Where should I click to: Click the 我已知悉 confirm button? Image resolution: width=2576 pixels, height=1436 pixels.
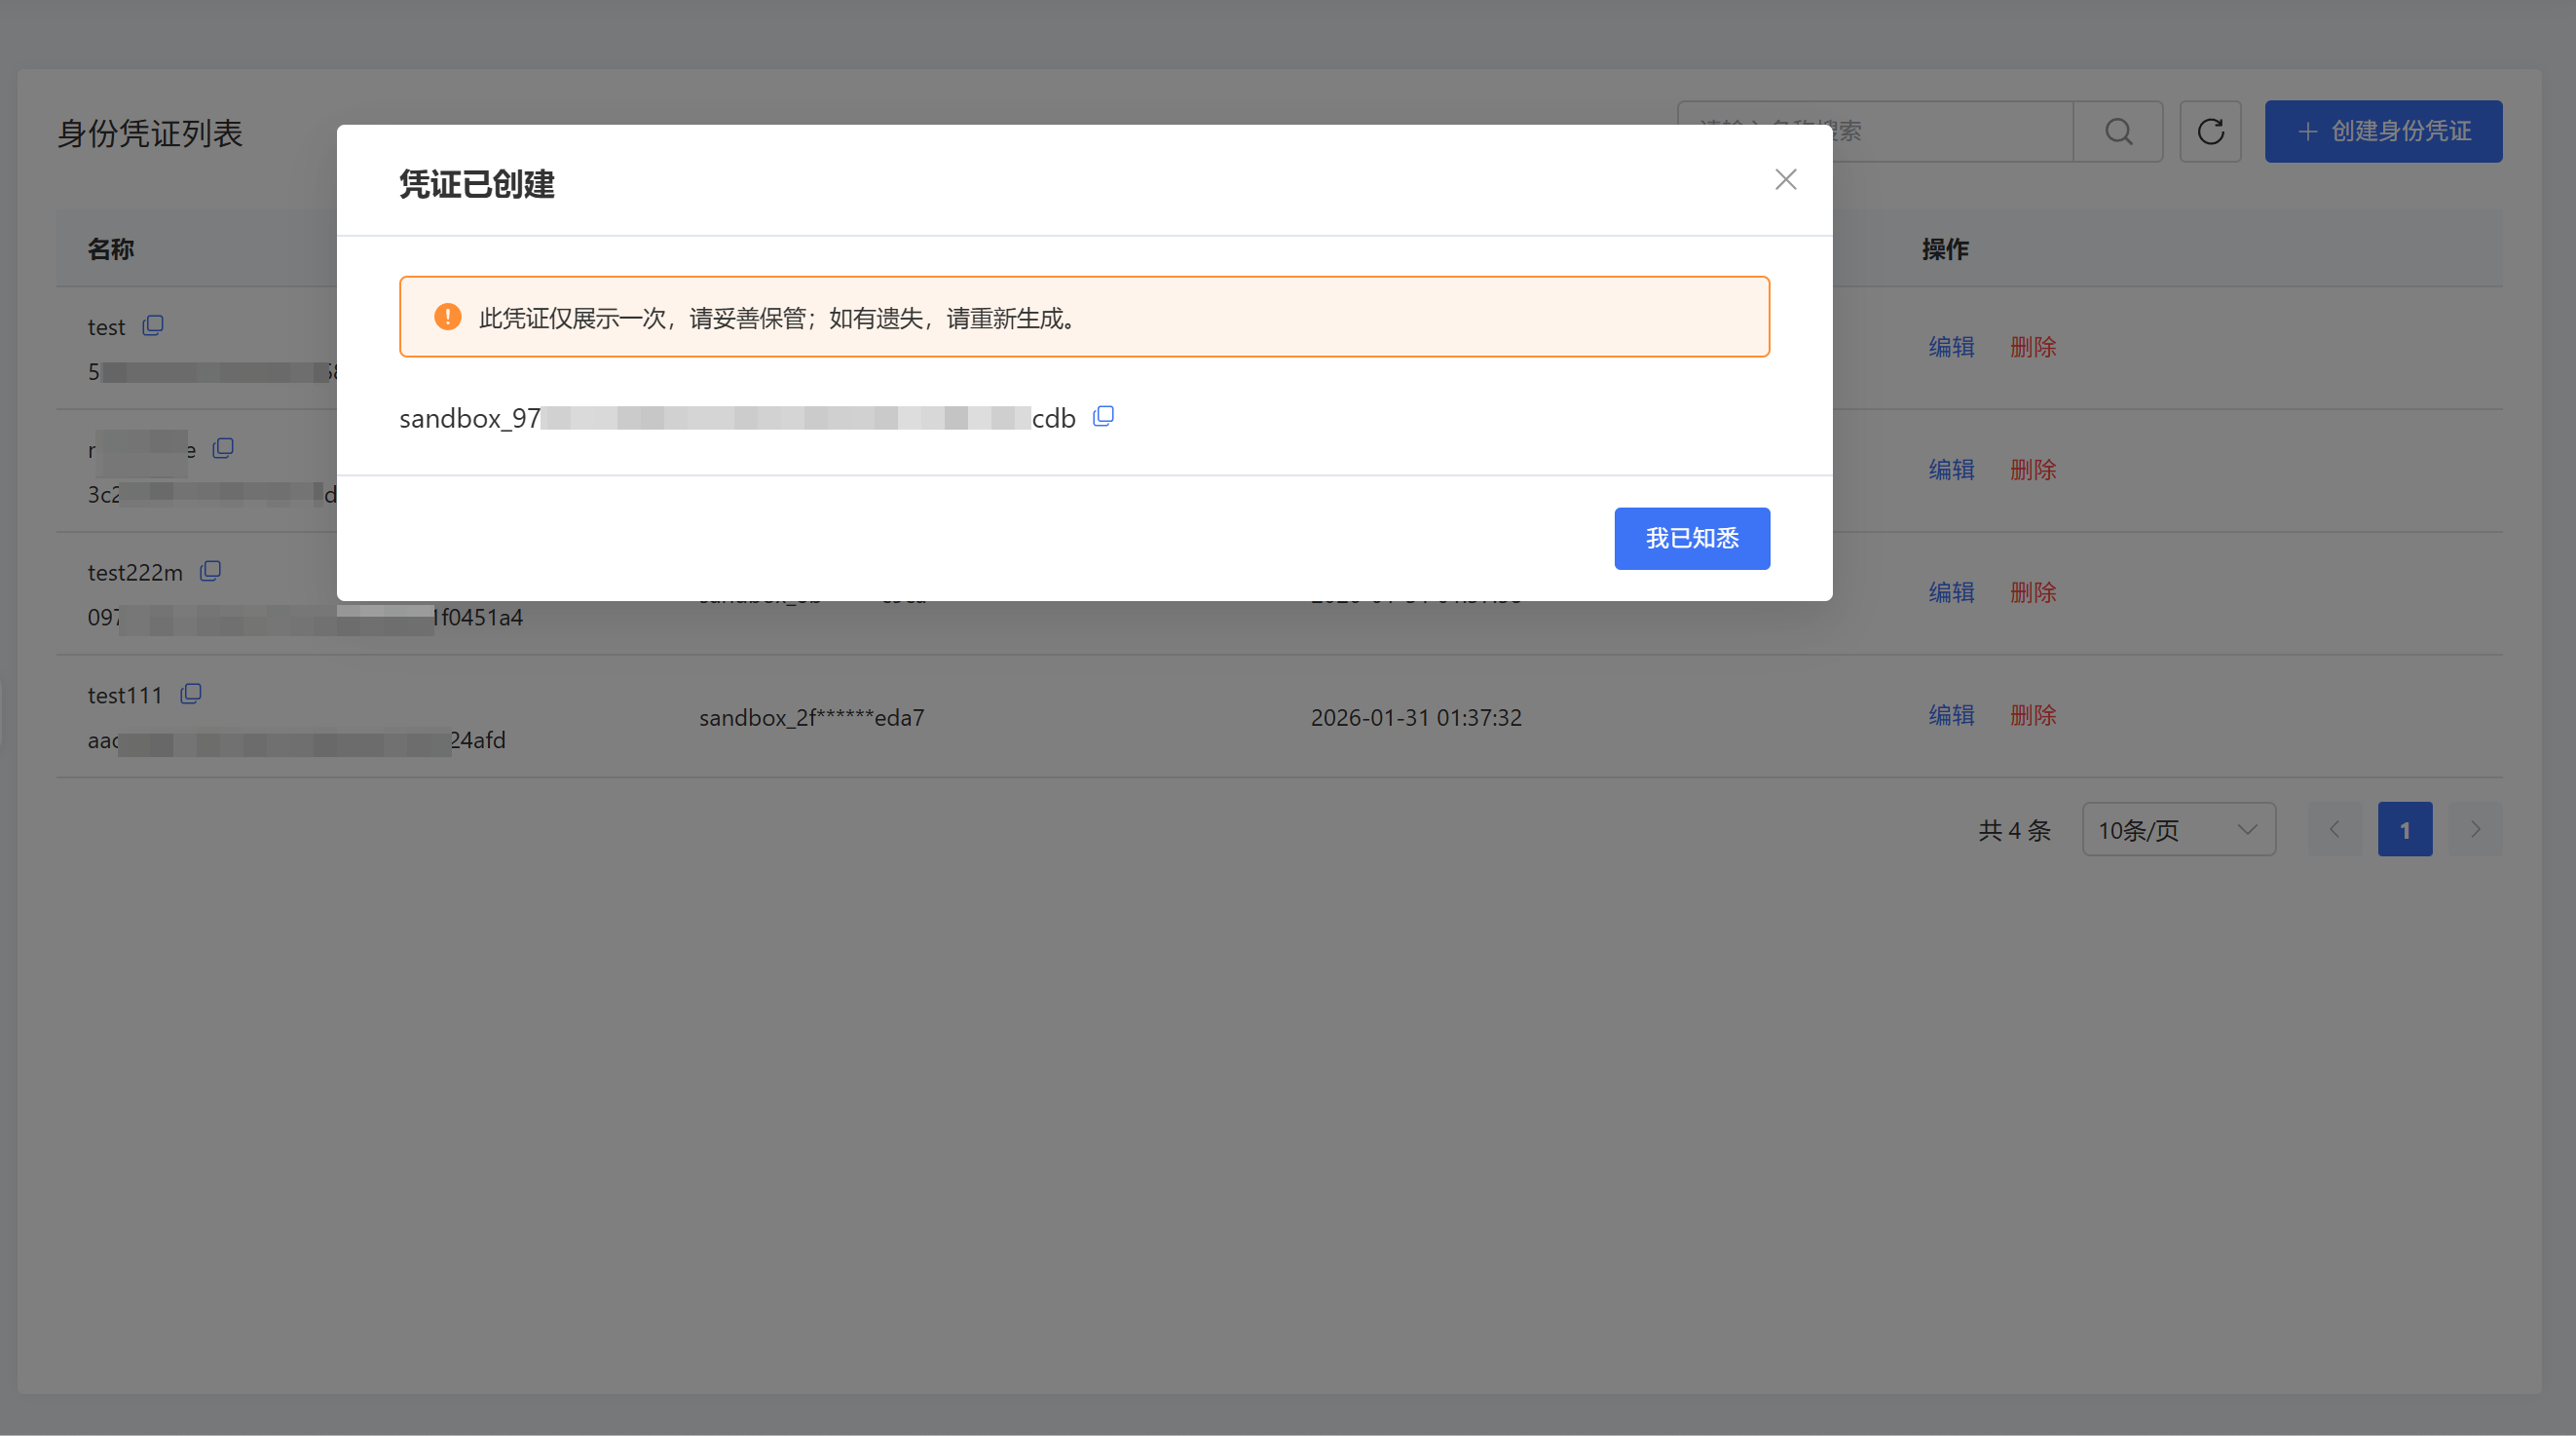[x=1691, y=538]
